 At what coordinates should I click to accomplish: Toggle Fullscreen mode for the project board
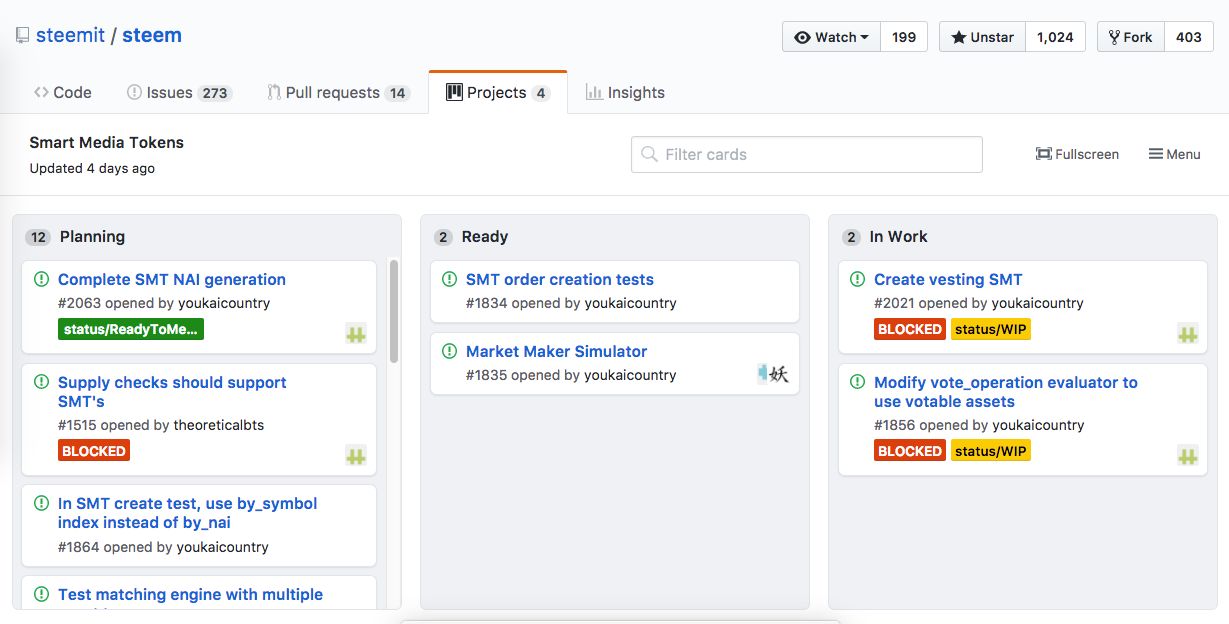(1077, 154)
